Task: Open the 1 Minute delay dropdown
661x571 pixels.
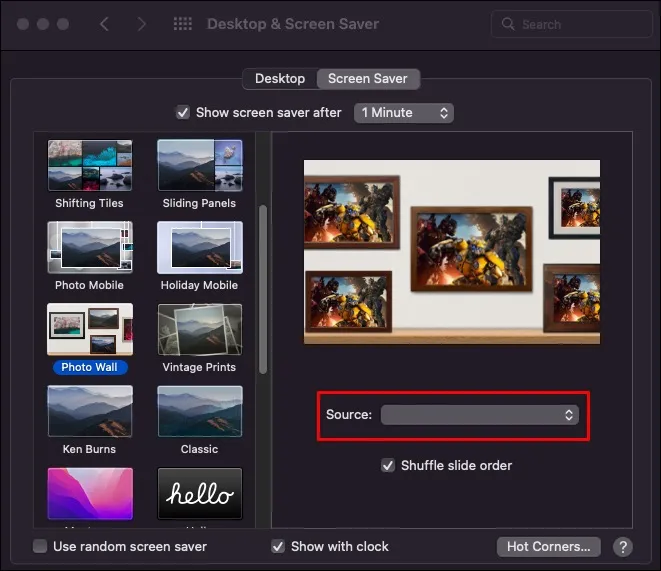Action: point(404,113)
